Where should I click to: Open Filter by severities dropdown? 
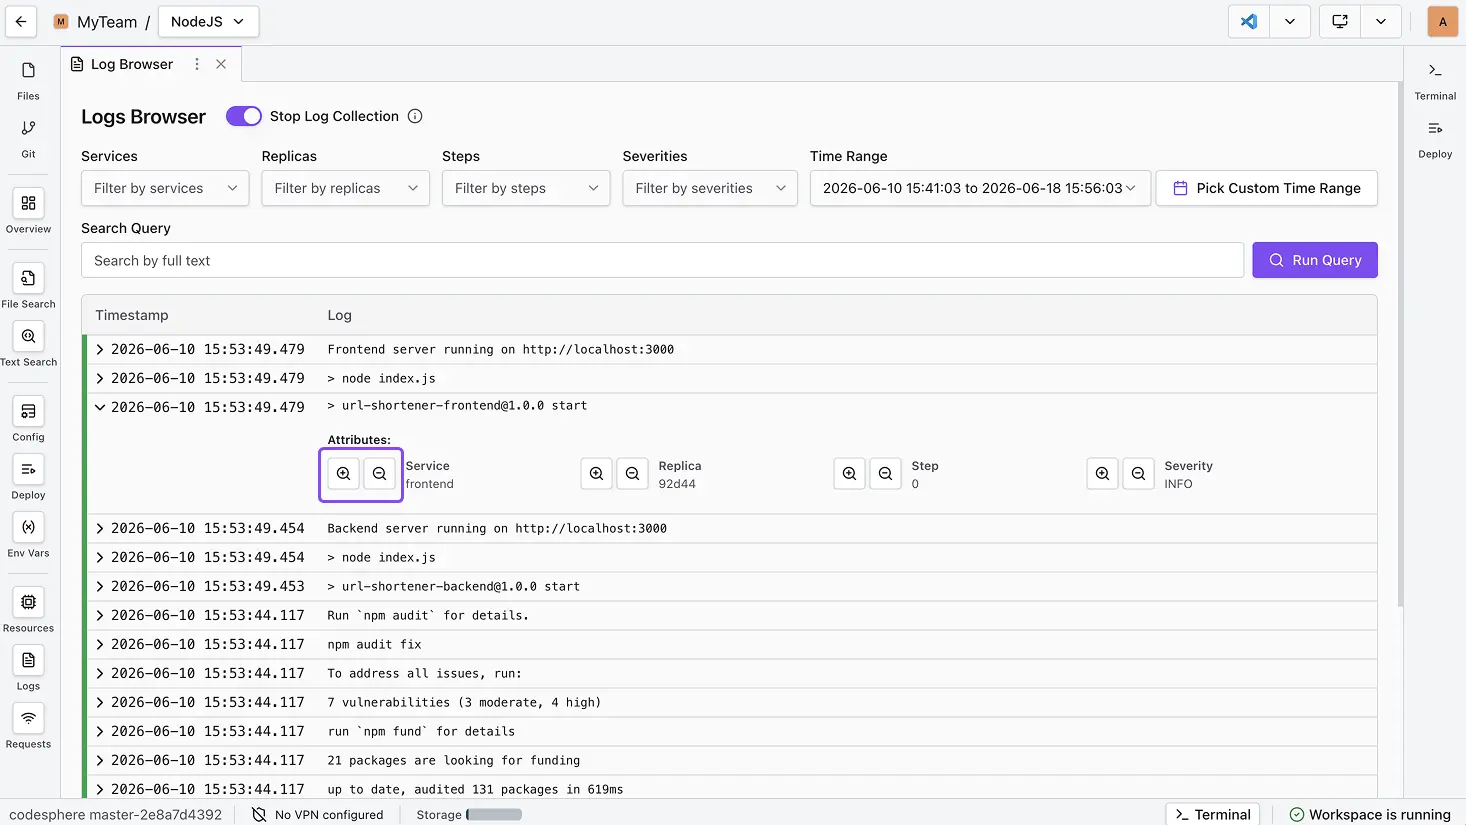(x=710, y=188)
